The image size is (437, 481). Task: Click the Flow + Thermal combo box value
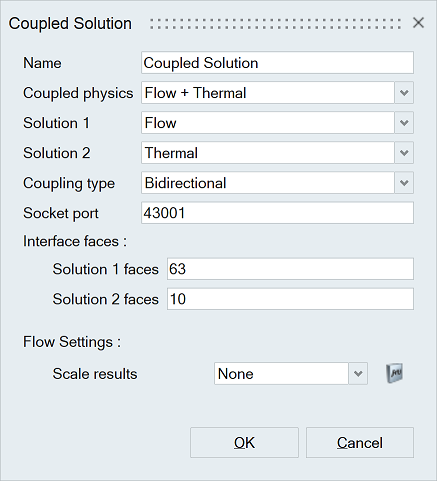268,93
